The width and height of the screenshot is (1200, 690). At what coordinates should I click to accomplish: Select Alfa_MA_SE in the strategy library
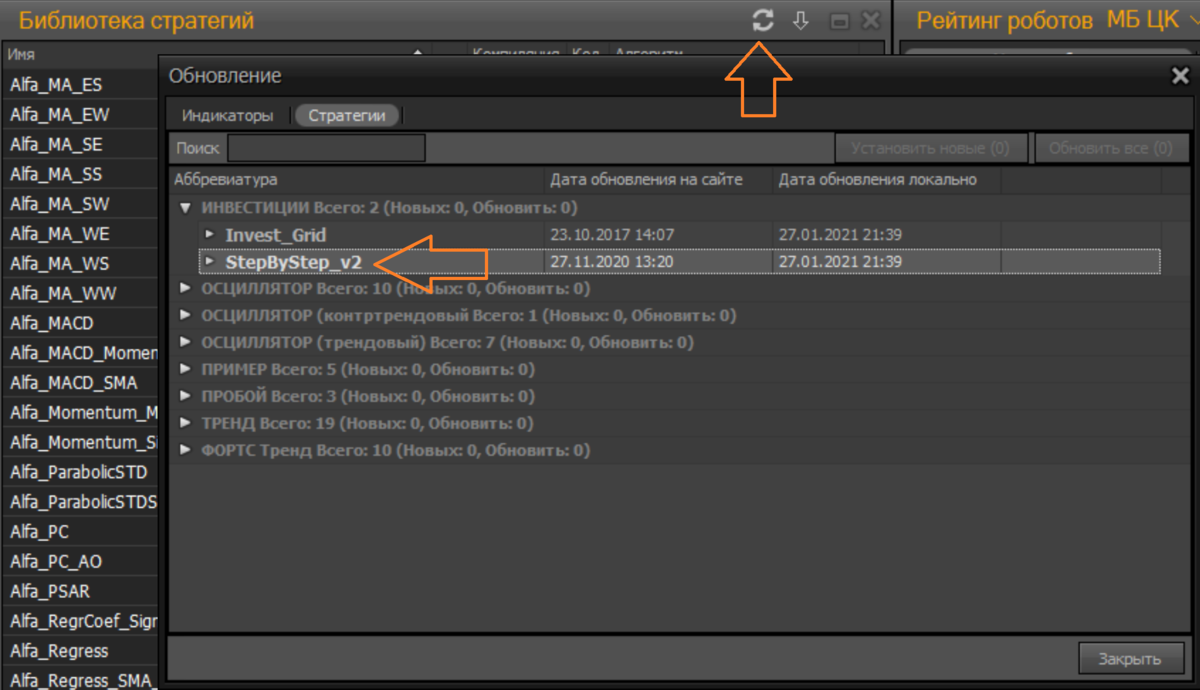(x=56, y=144)
